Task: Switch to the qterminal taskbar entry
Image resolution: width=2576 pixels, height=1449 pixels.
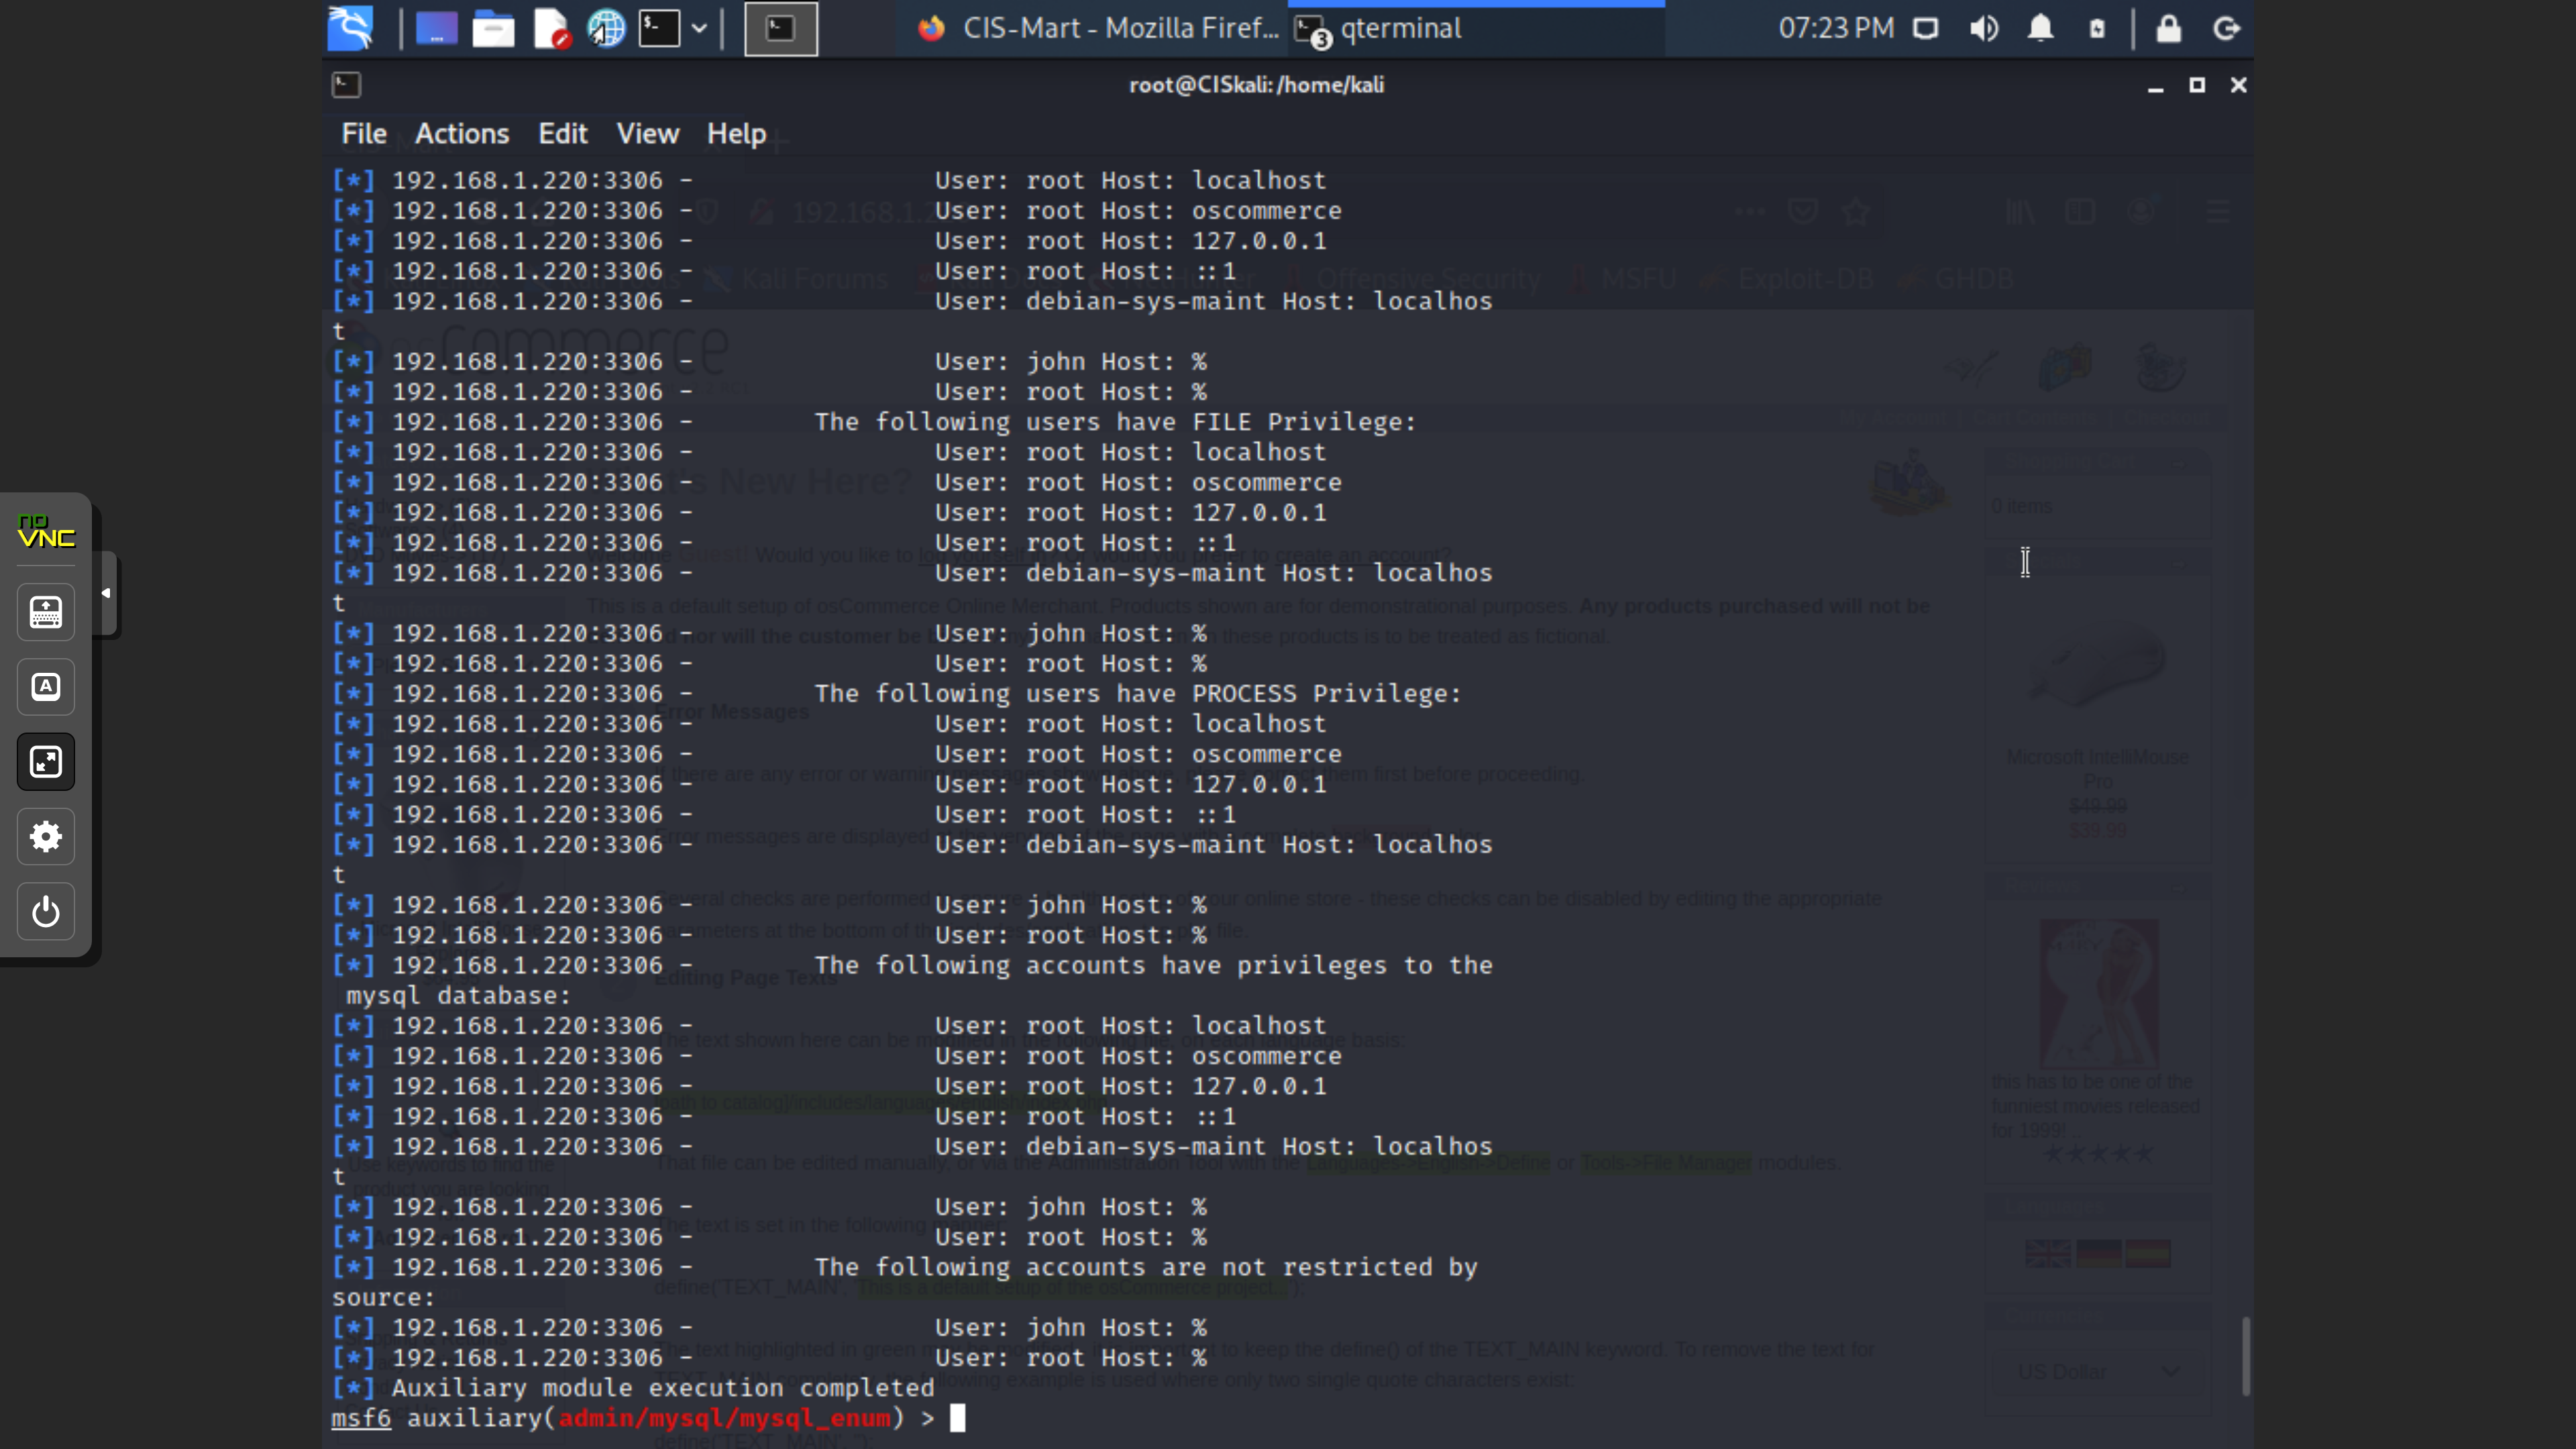Action: pyautogui.click(x=1477, y=28)
